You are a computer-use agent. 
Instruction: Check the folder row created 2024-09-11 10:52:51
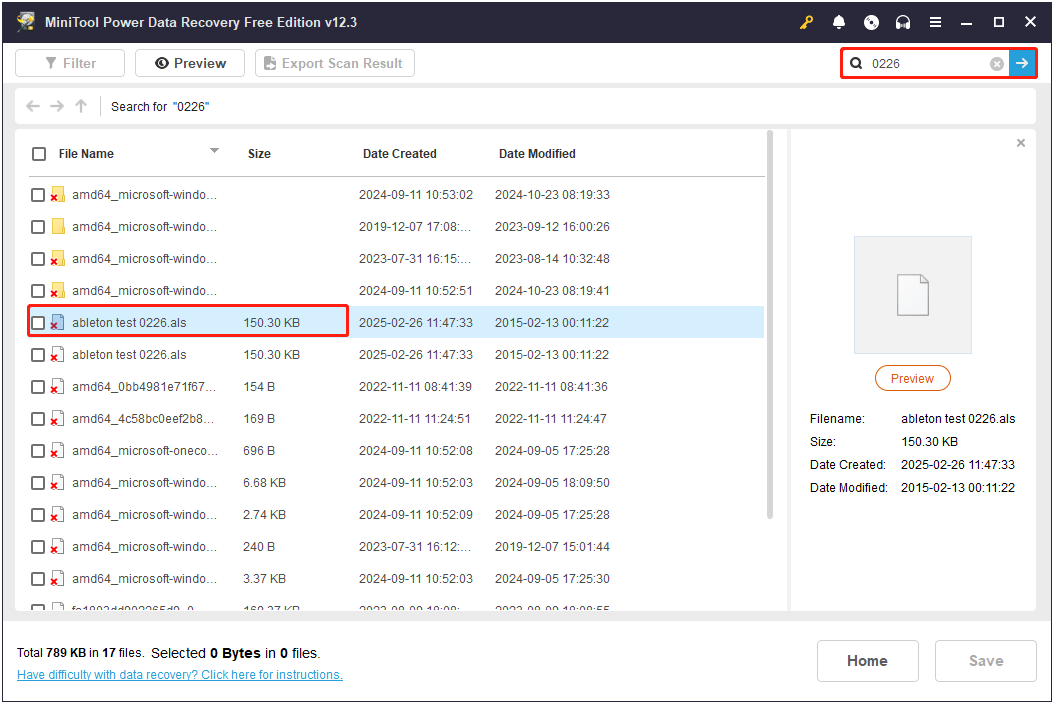38,291
